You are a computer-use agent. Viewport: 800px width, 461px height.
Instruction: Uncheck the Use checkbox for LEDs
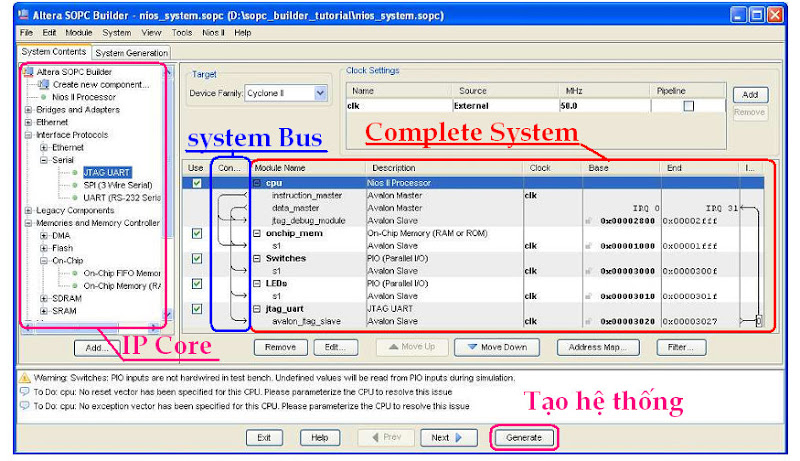[196, 284]
